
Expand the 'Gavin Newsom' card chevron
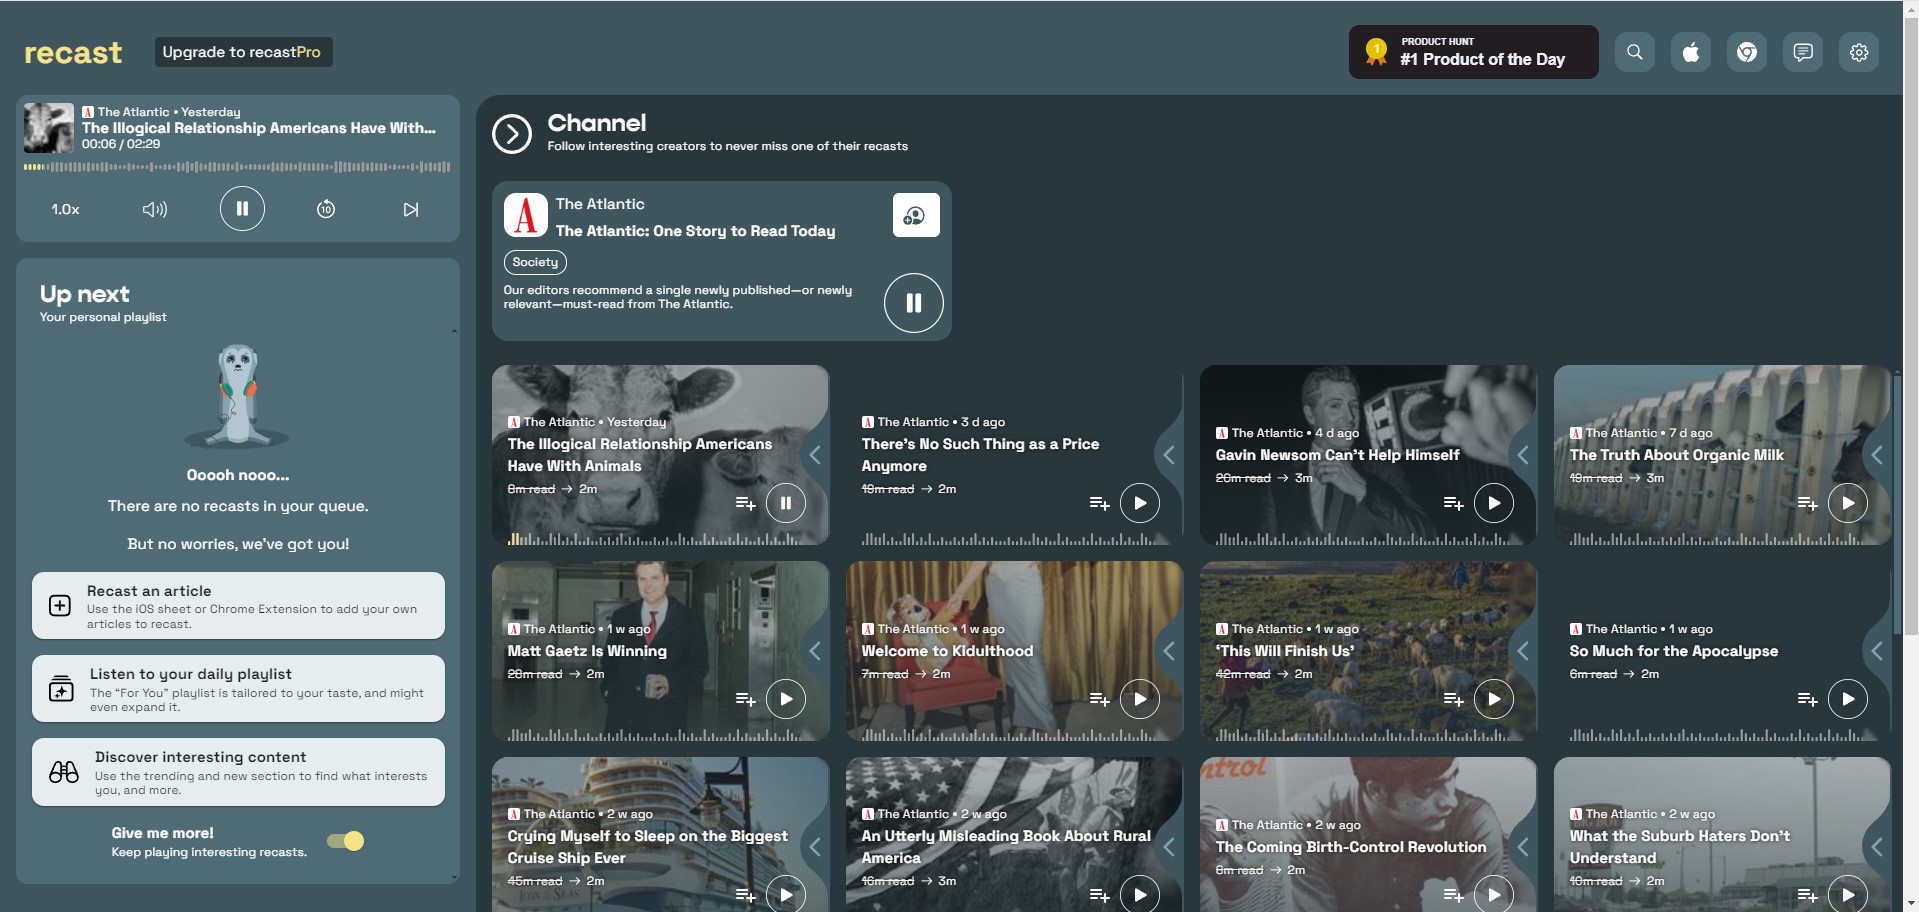click(1524, 455)
